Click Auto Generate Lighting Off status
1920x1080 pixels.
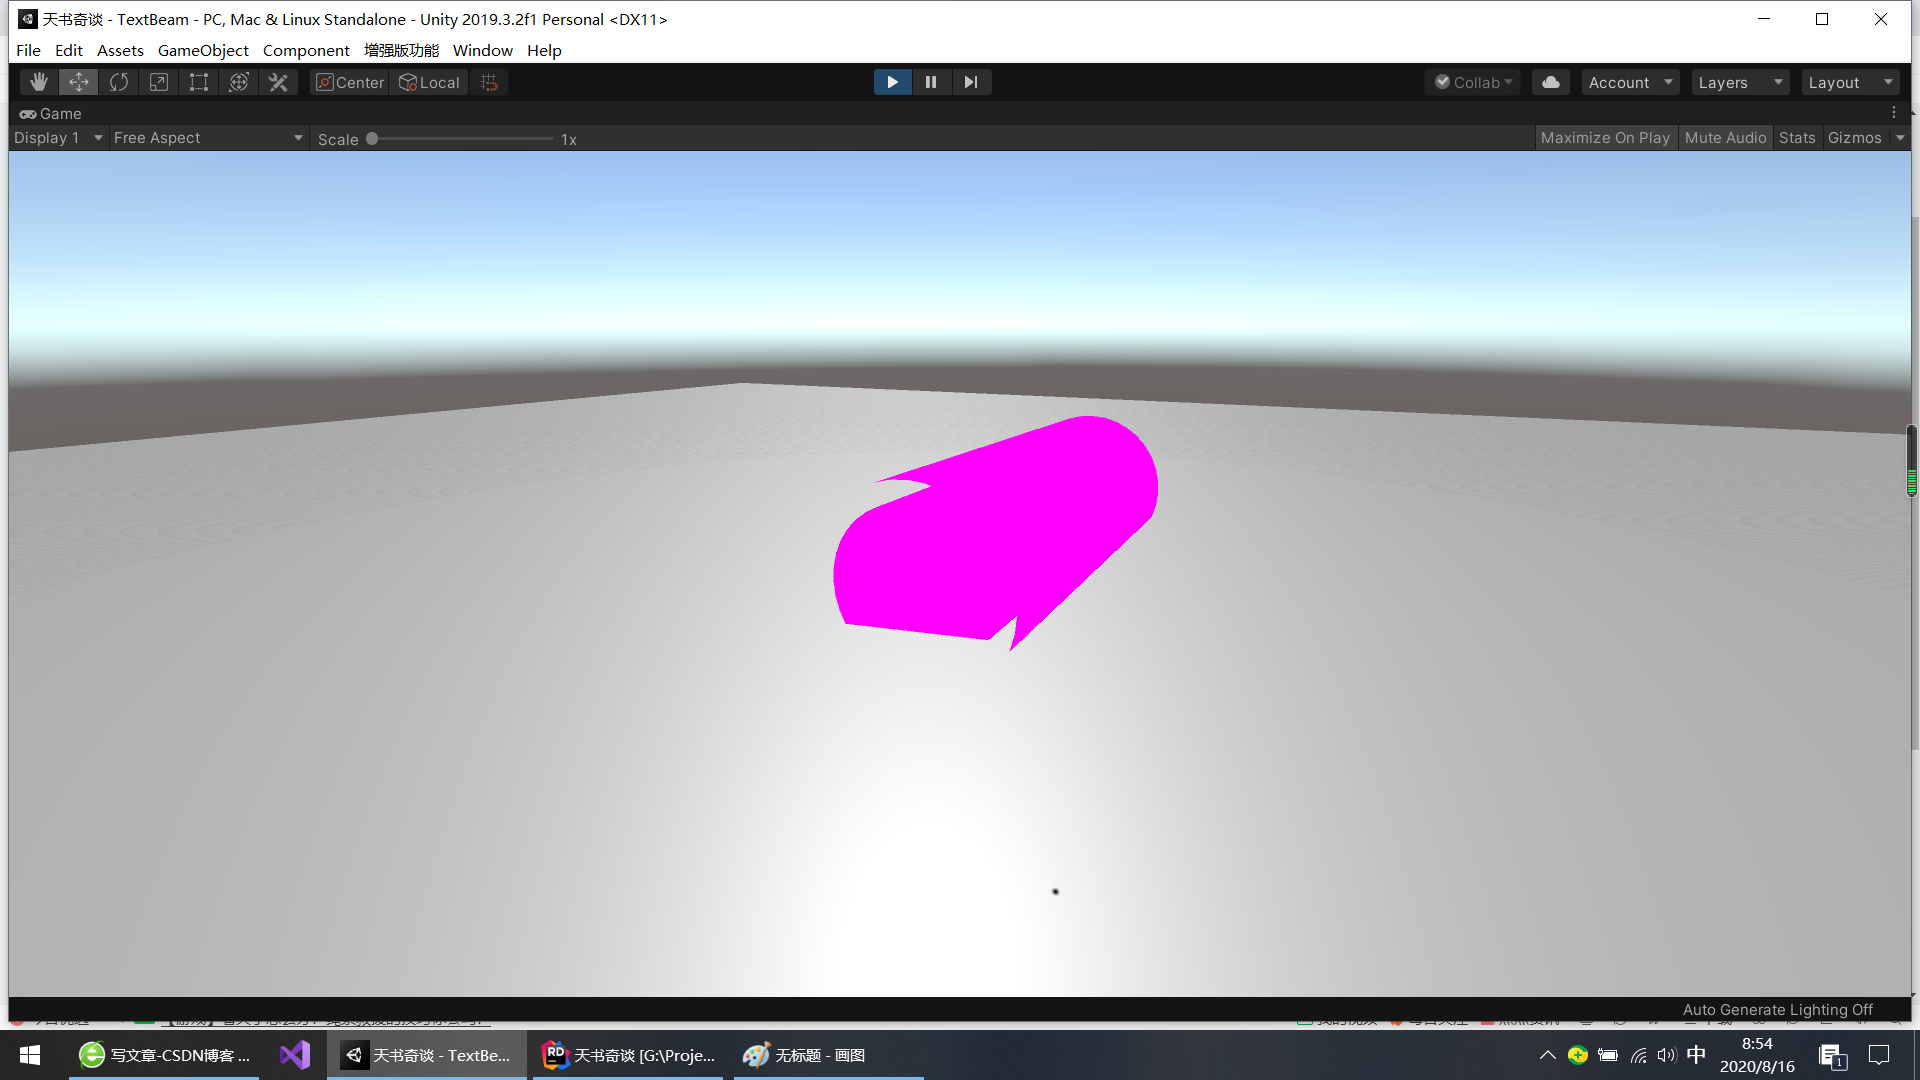[x=1777, y=1009]
